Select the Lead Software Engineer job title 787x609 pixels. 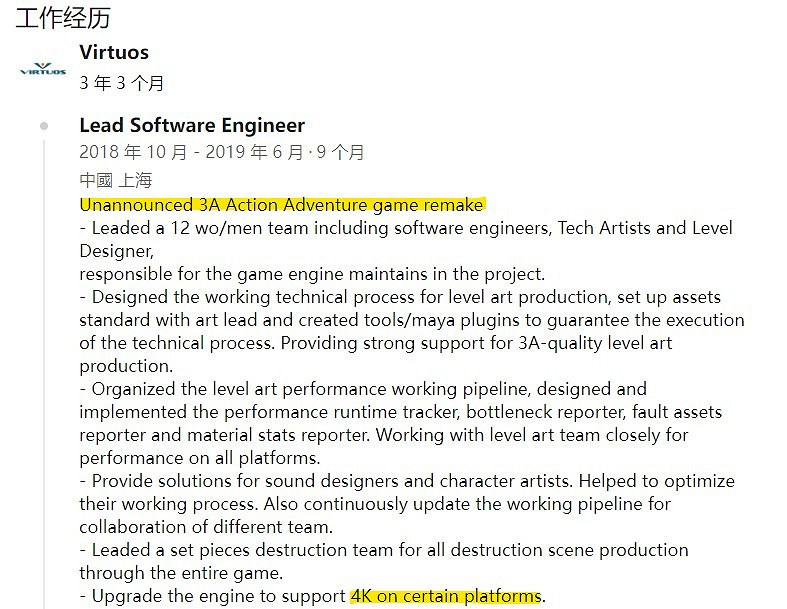[x=192, y=126]
